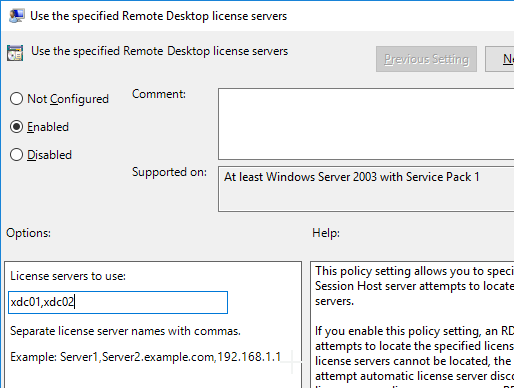Click the Previous Setting button
514x388 pixels.
(x=426, y=59)
